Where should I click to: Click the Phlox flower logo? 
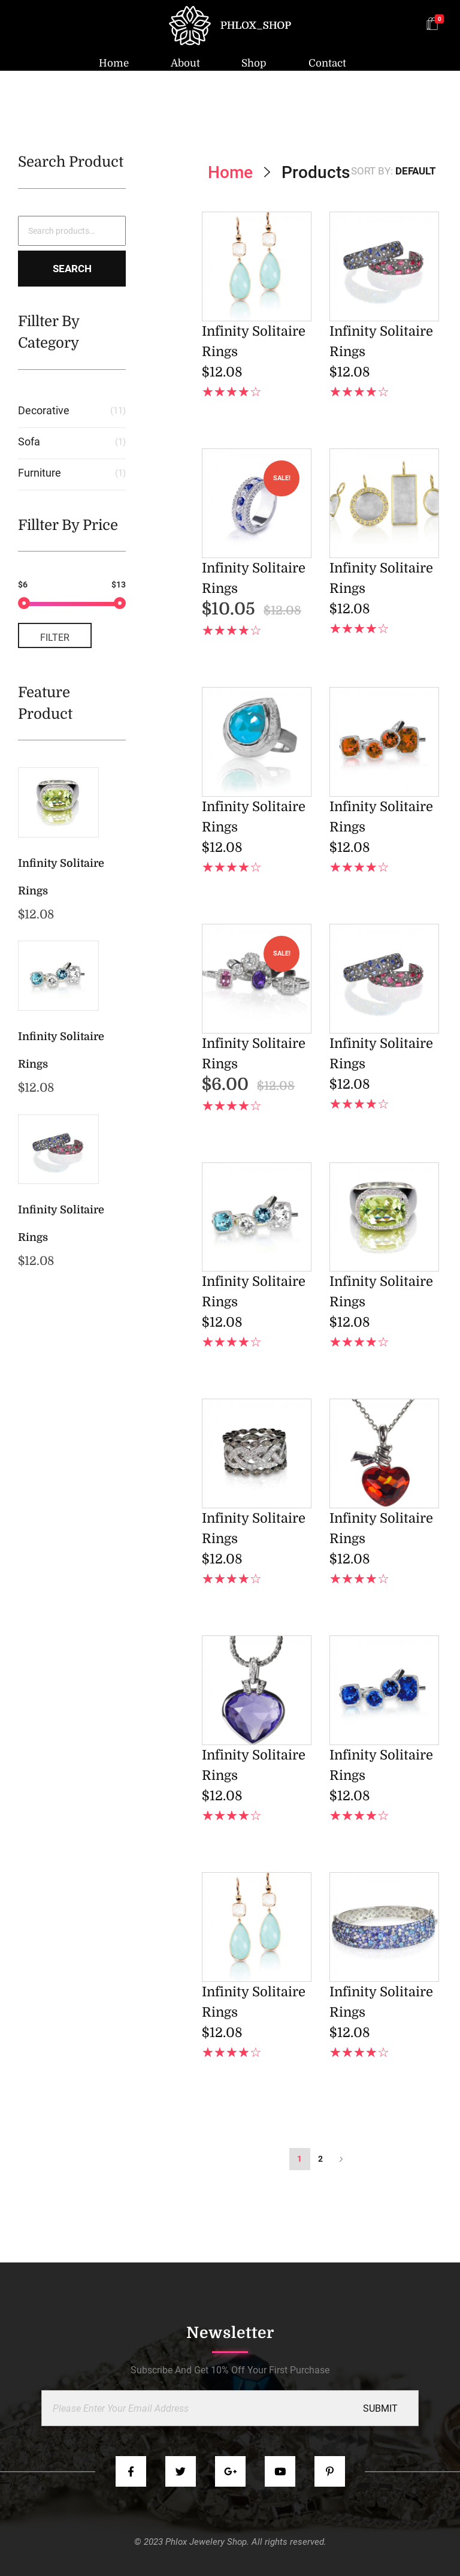189,25
